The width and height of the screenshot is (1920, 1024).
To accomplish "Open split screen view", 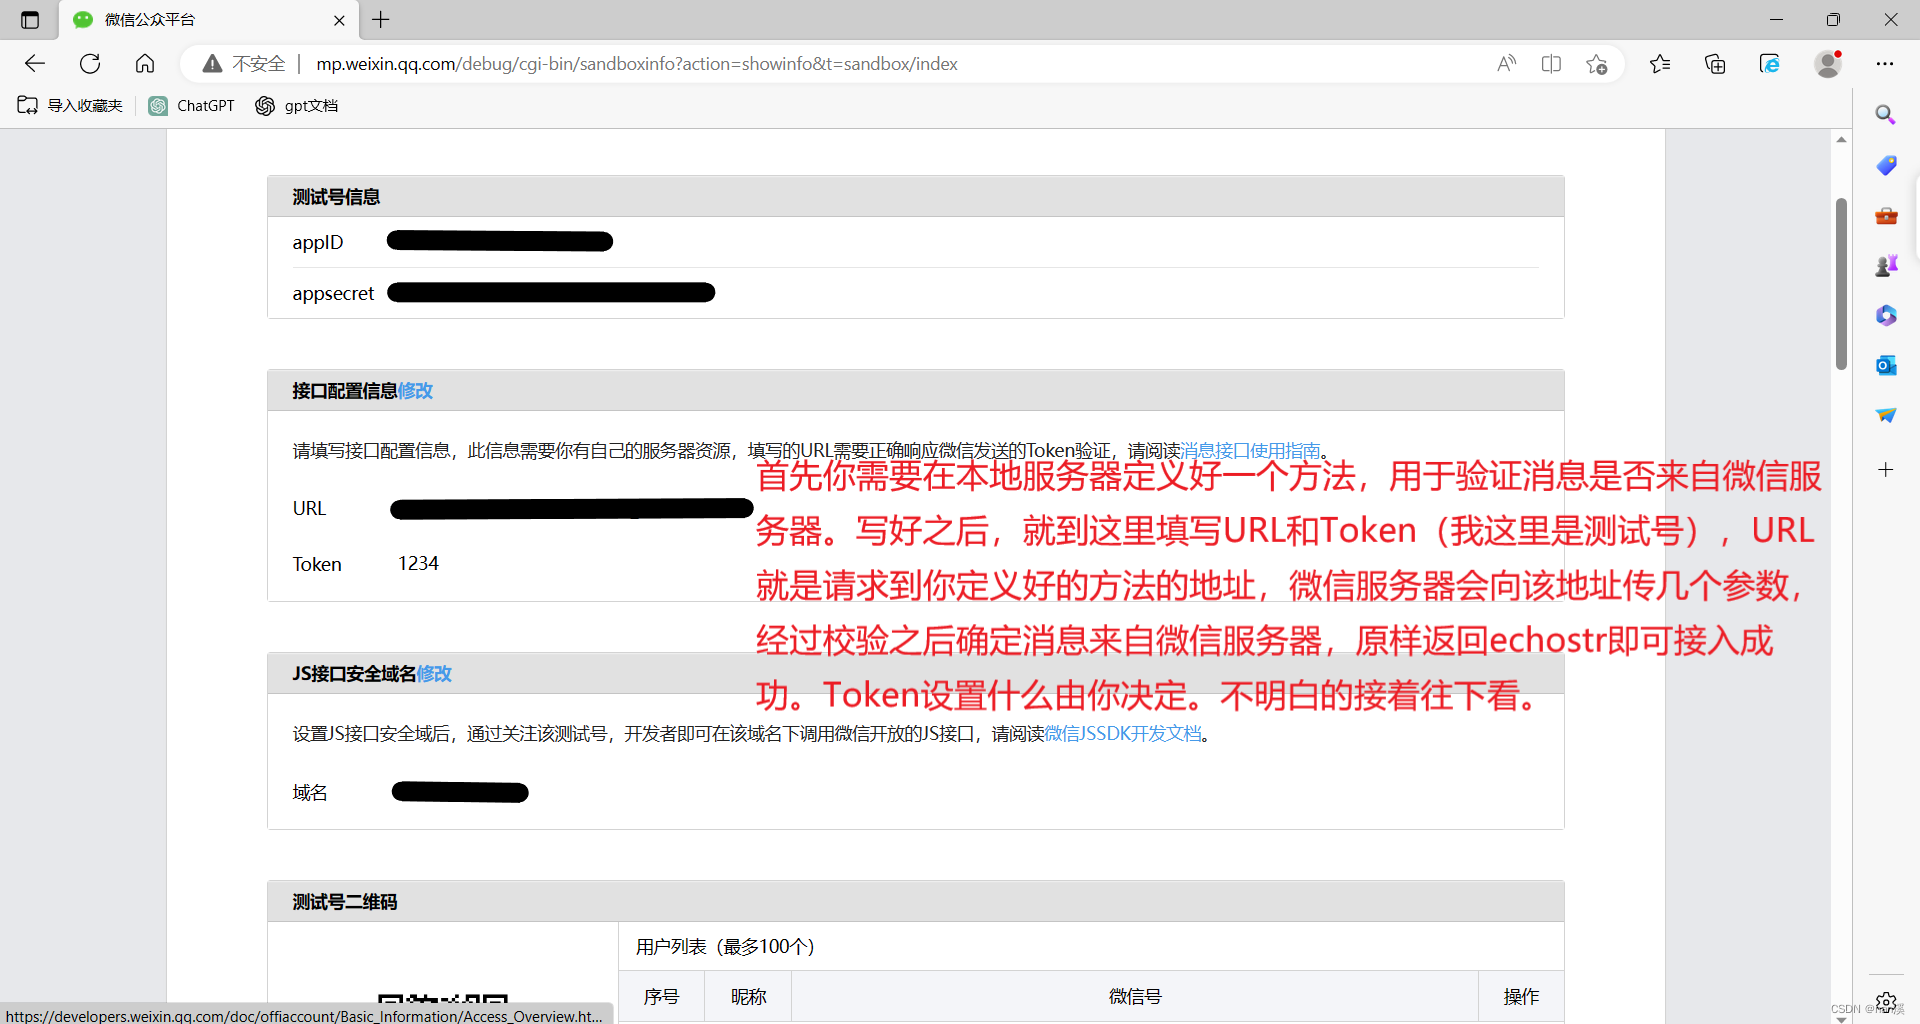I will tap(1551, 64).
